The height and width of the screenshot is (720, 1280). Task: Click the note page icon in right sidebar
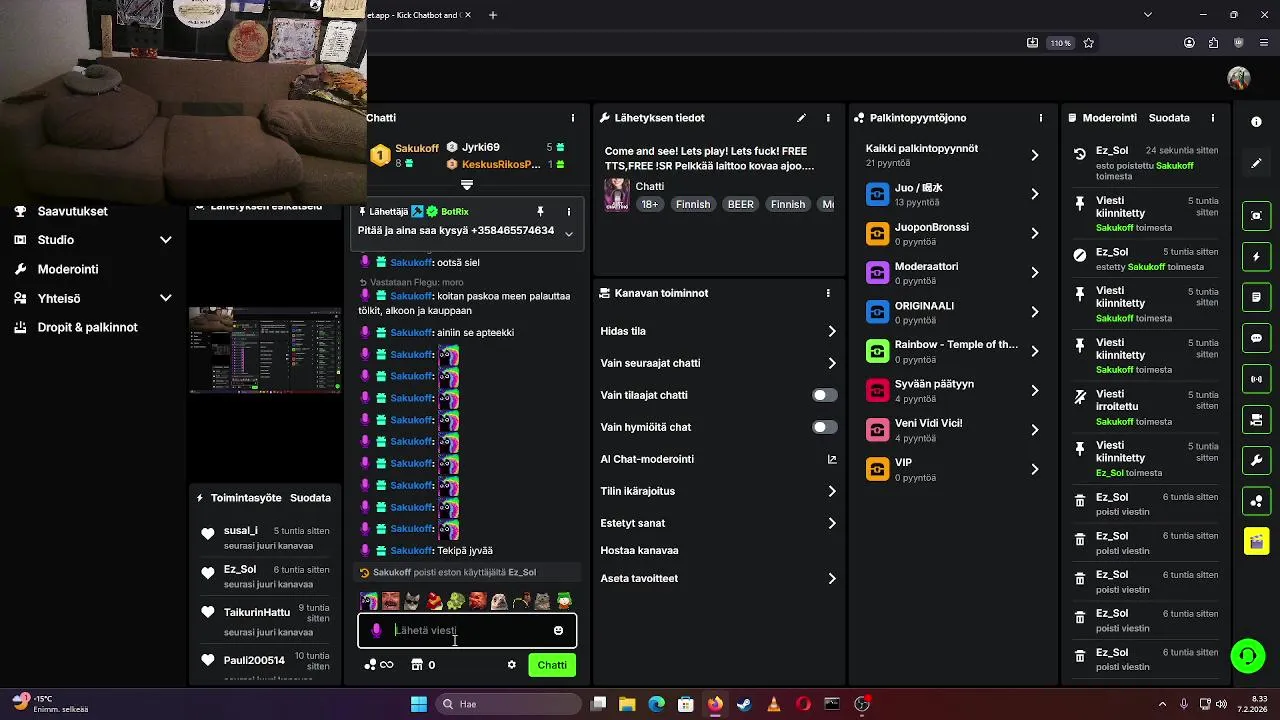(1256, 298)
